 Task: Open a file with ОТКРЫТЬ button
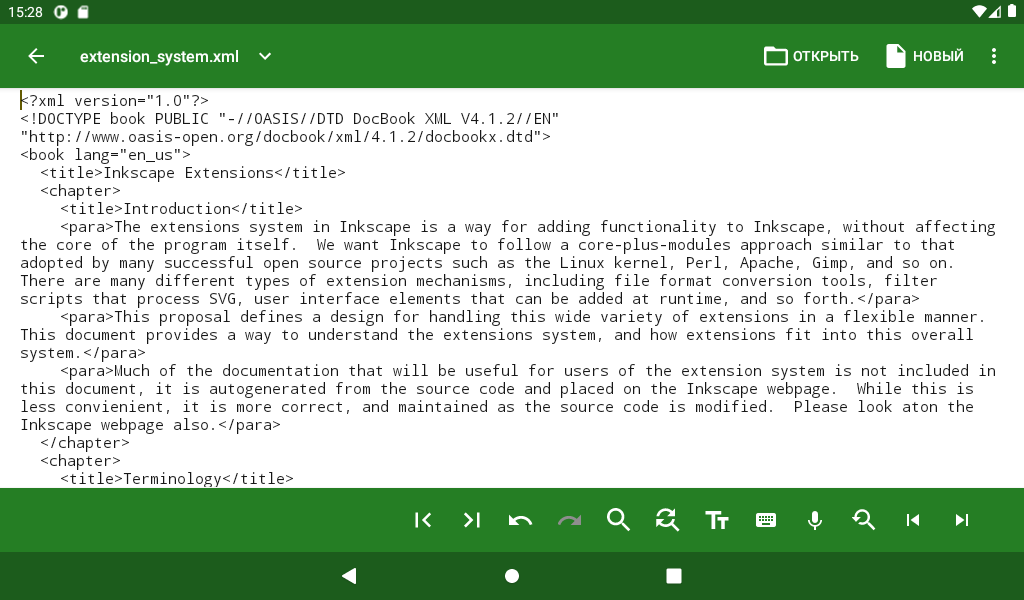tap(811, 56)
